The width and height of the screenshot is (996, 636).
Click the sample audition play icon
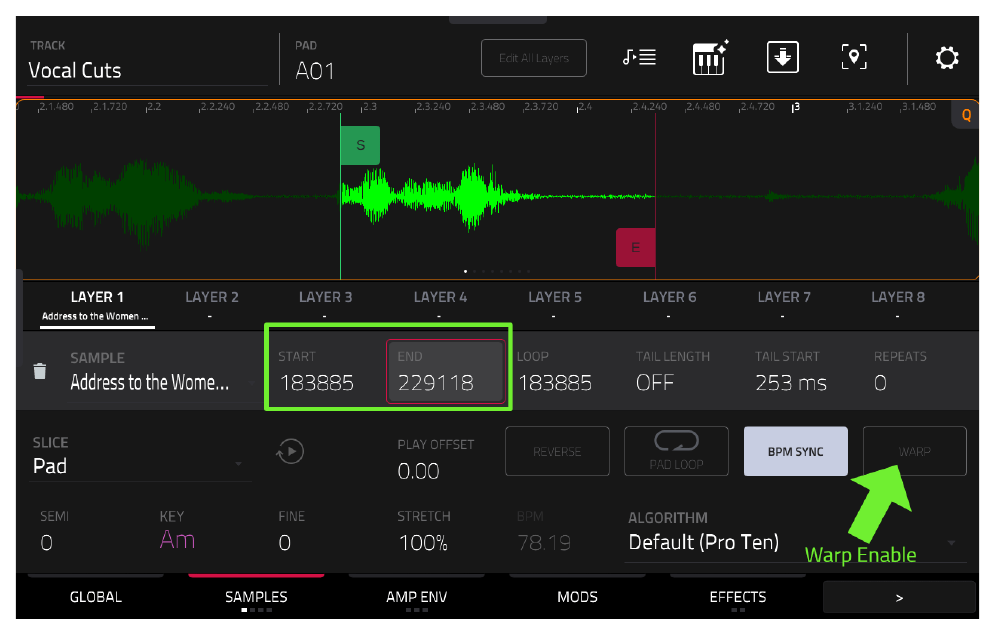(290, 452)
